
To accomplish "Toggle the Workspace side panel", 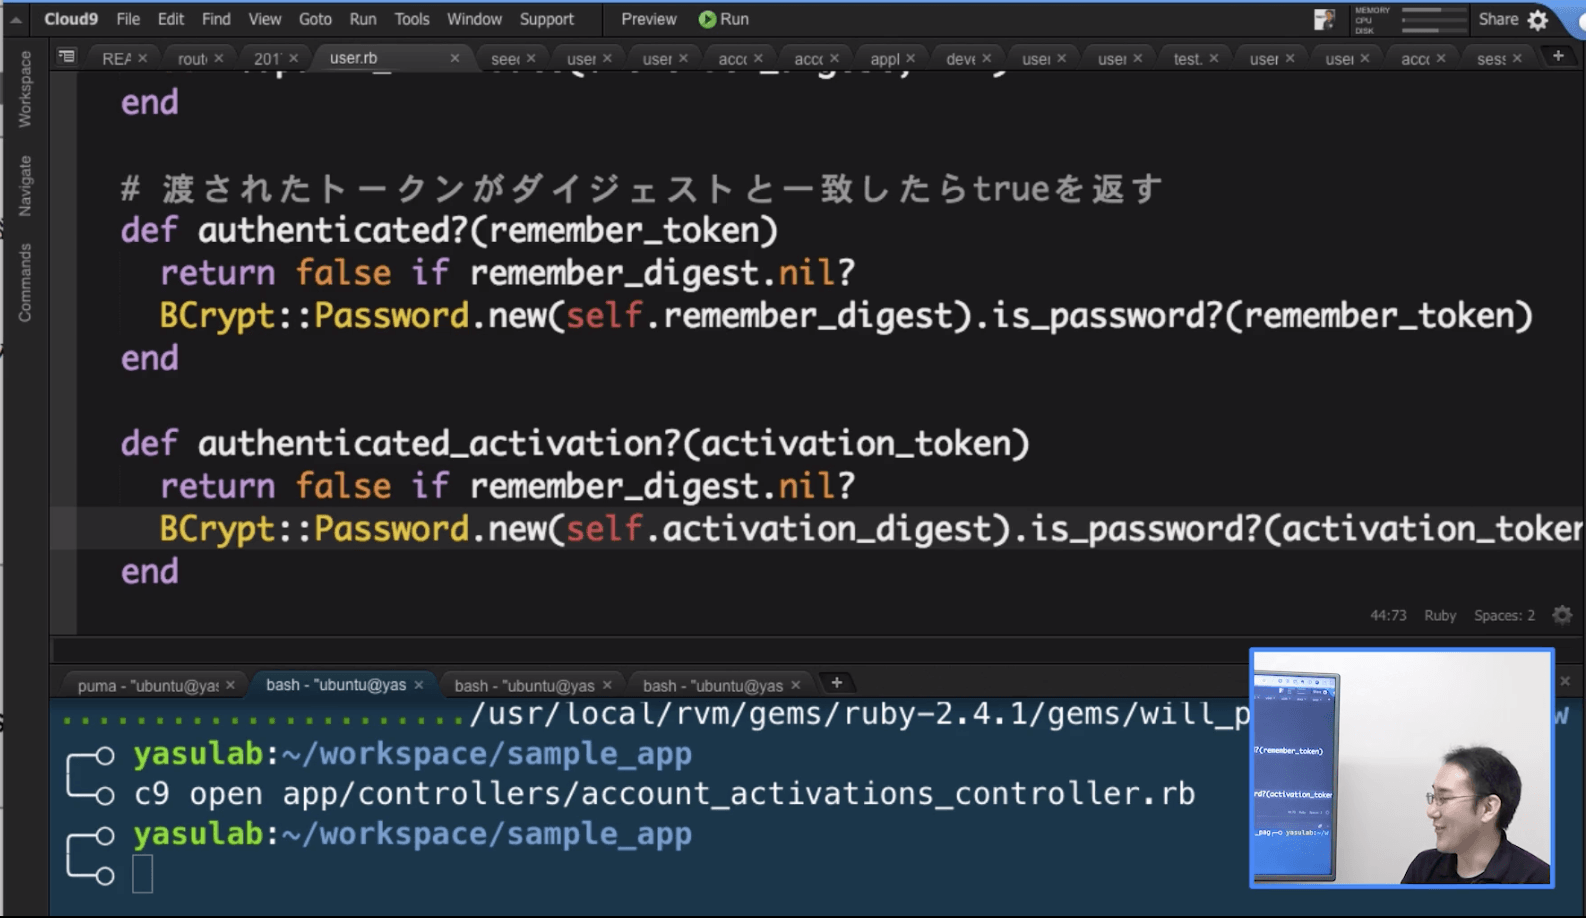I will [x=25, y=88].
